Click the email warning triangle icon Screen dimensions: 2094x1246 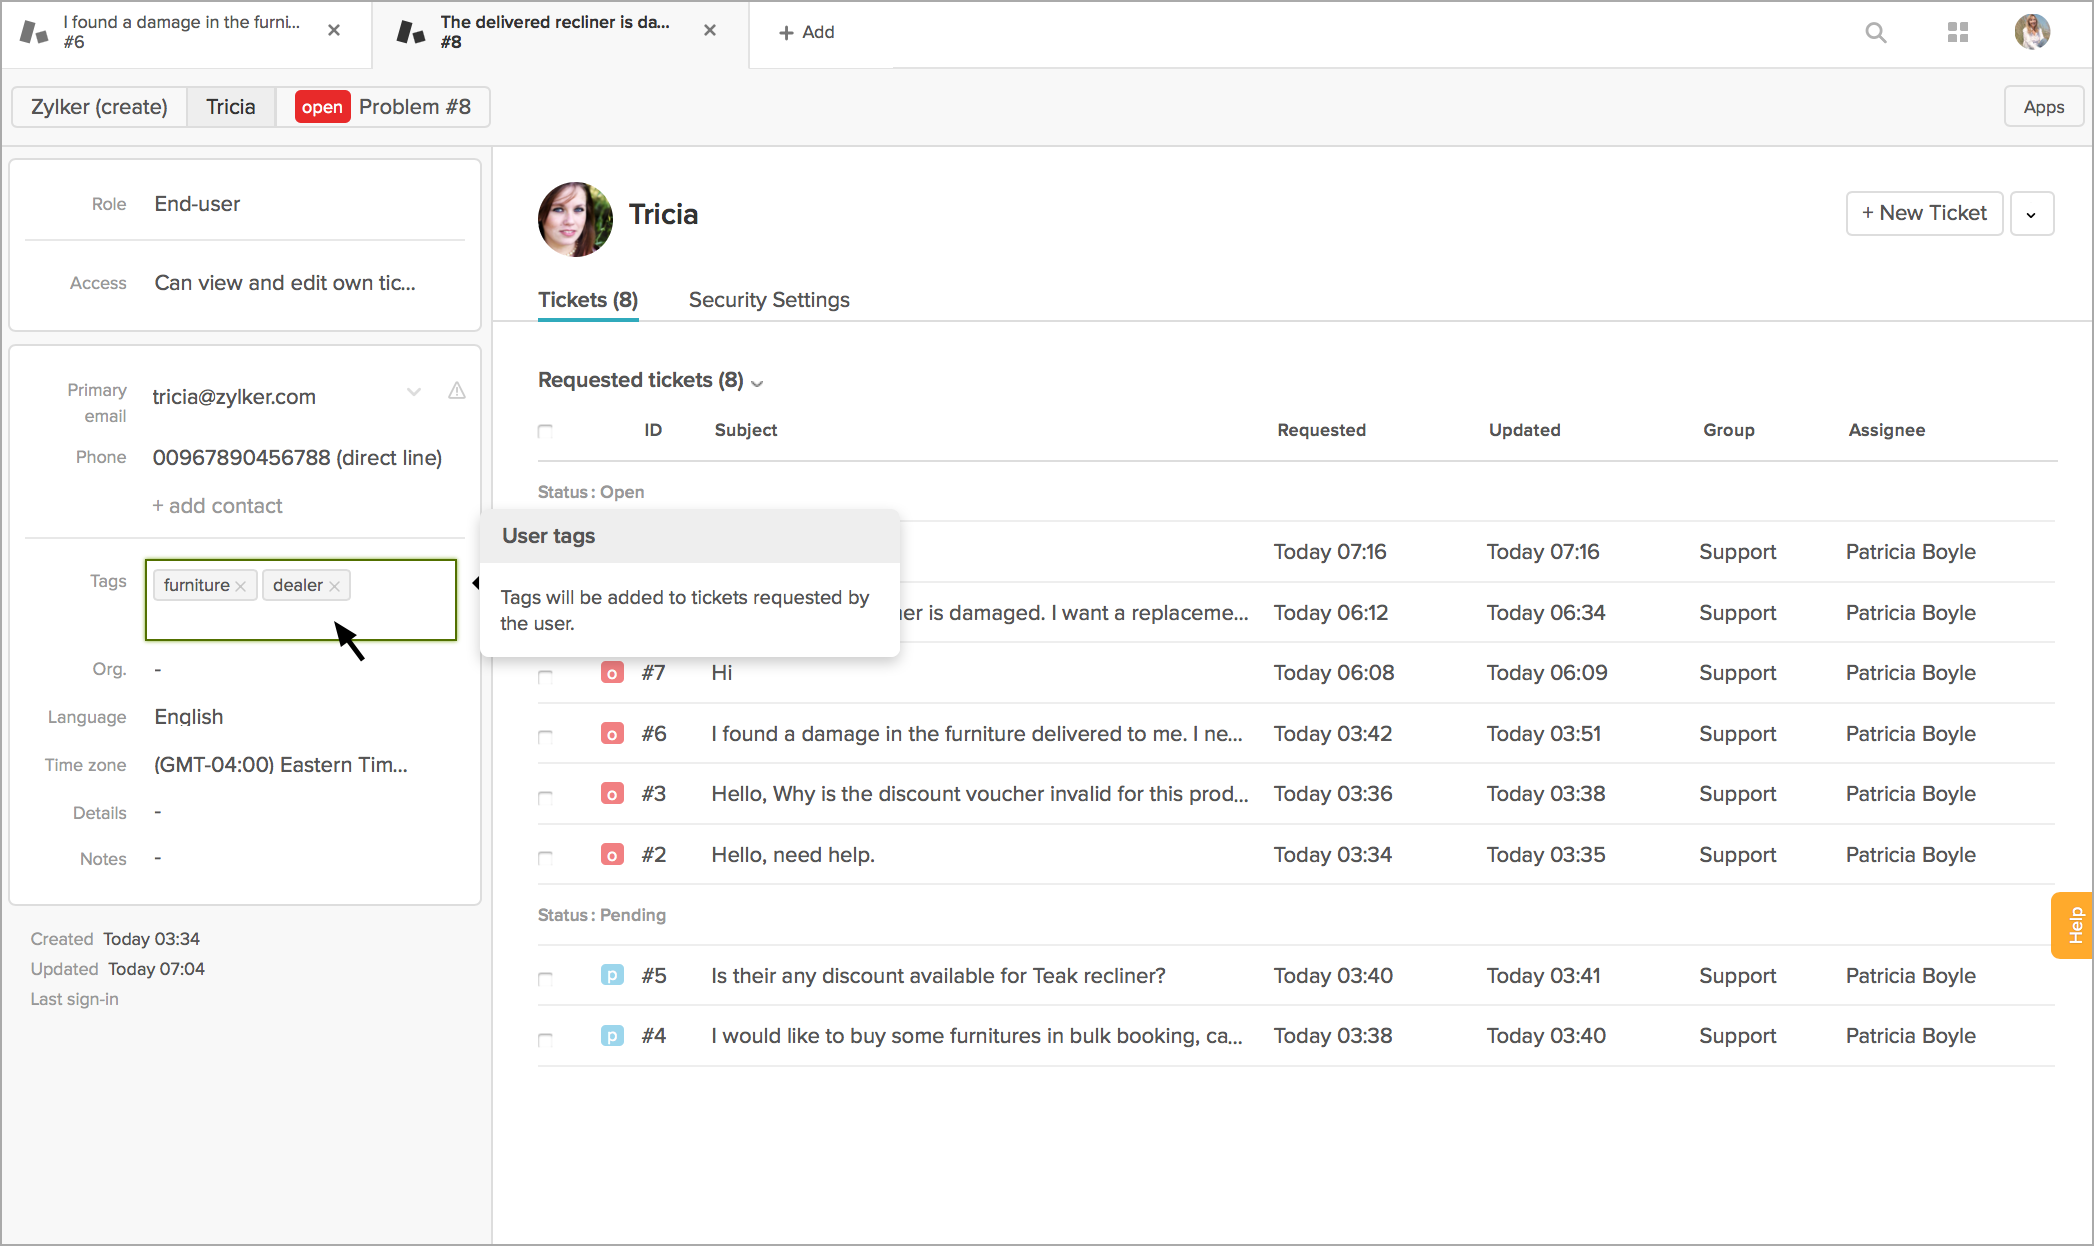coord(457,391)
